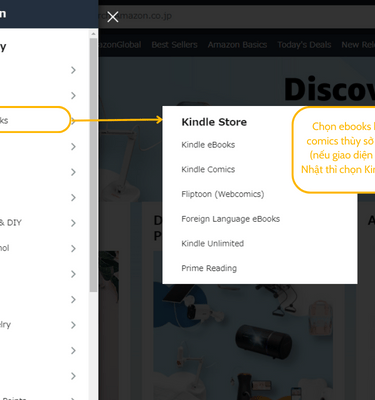The height and width of the screenshot is (400, 375).
Task: Expand the chevron on the row ending 'lry'
Action: pyautogui.click(x=73, y=325)
